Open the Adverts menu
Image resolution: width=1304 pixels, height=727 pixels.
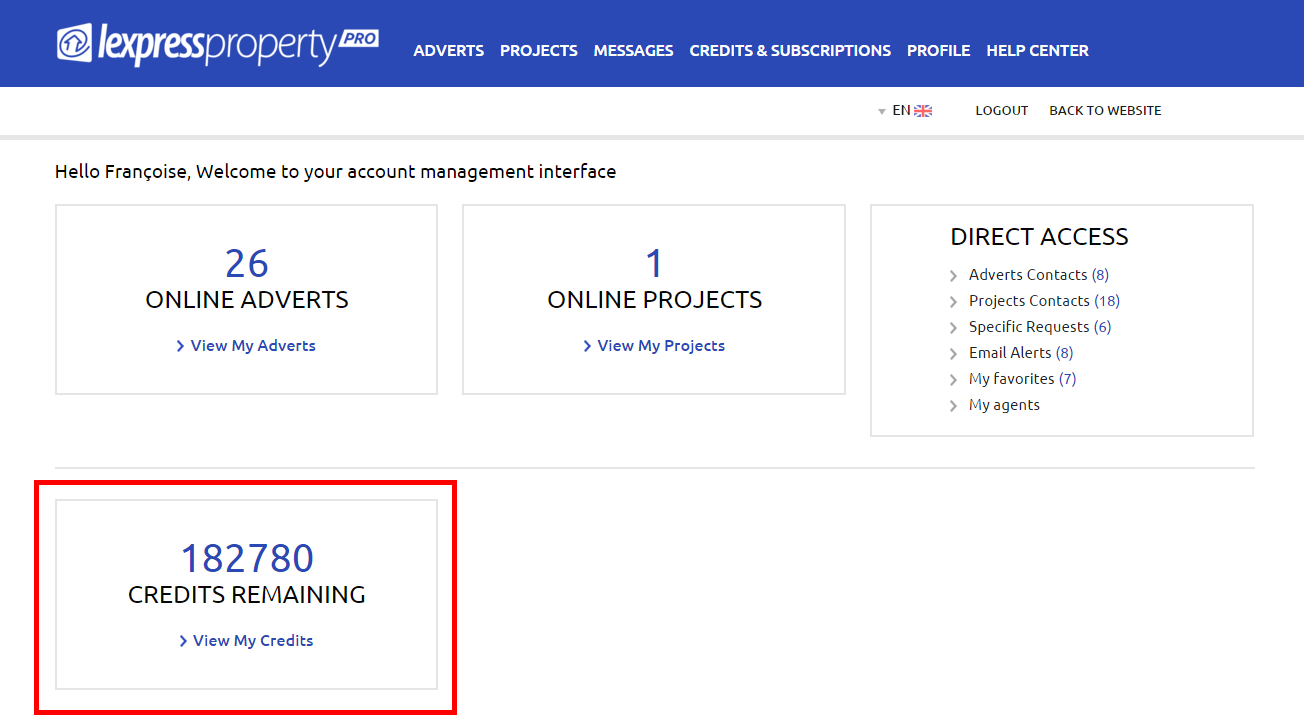coord(449,50)
